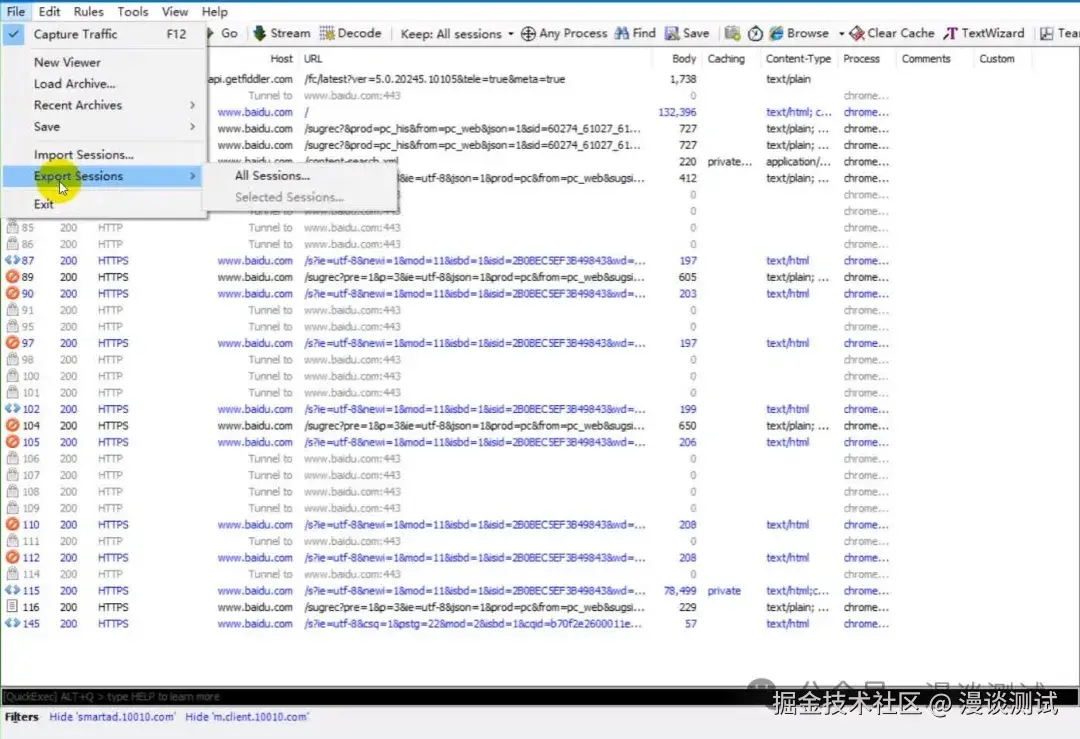Click the Filters label in status bar
Image resolution: width=1080 pixels, height=739 pixels.
click(x=21, y=717)
